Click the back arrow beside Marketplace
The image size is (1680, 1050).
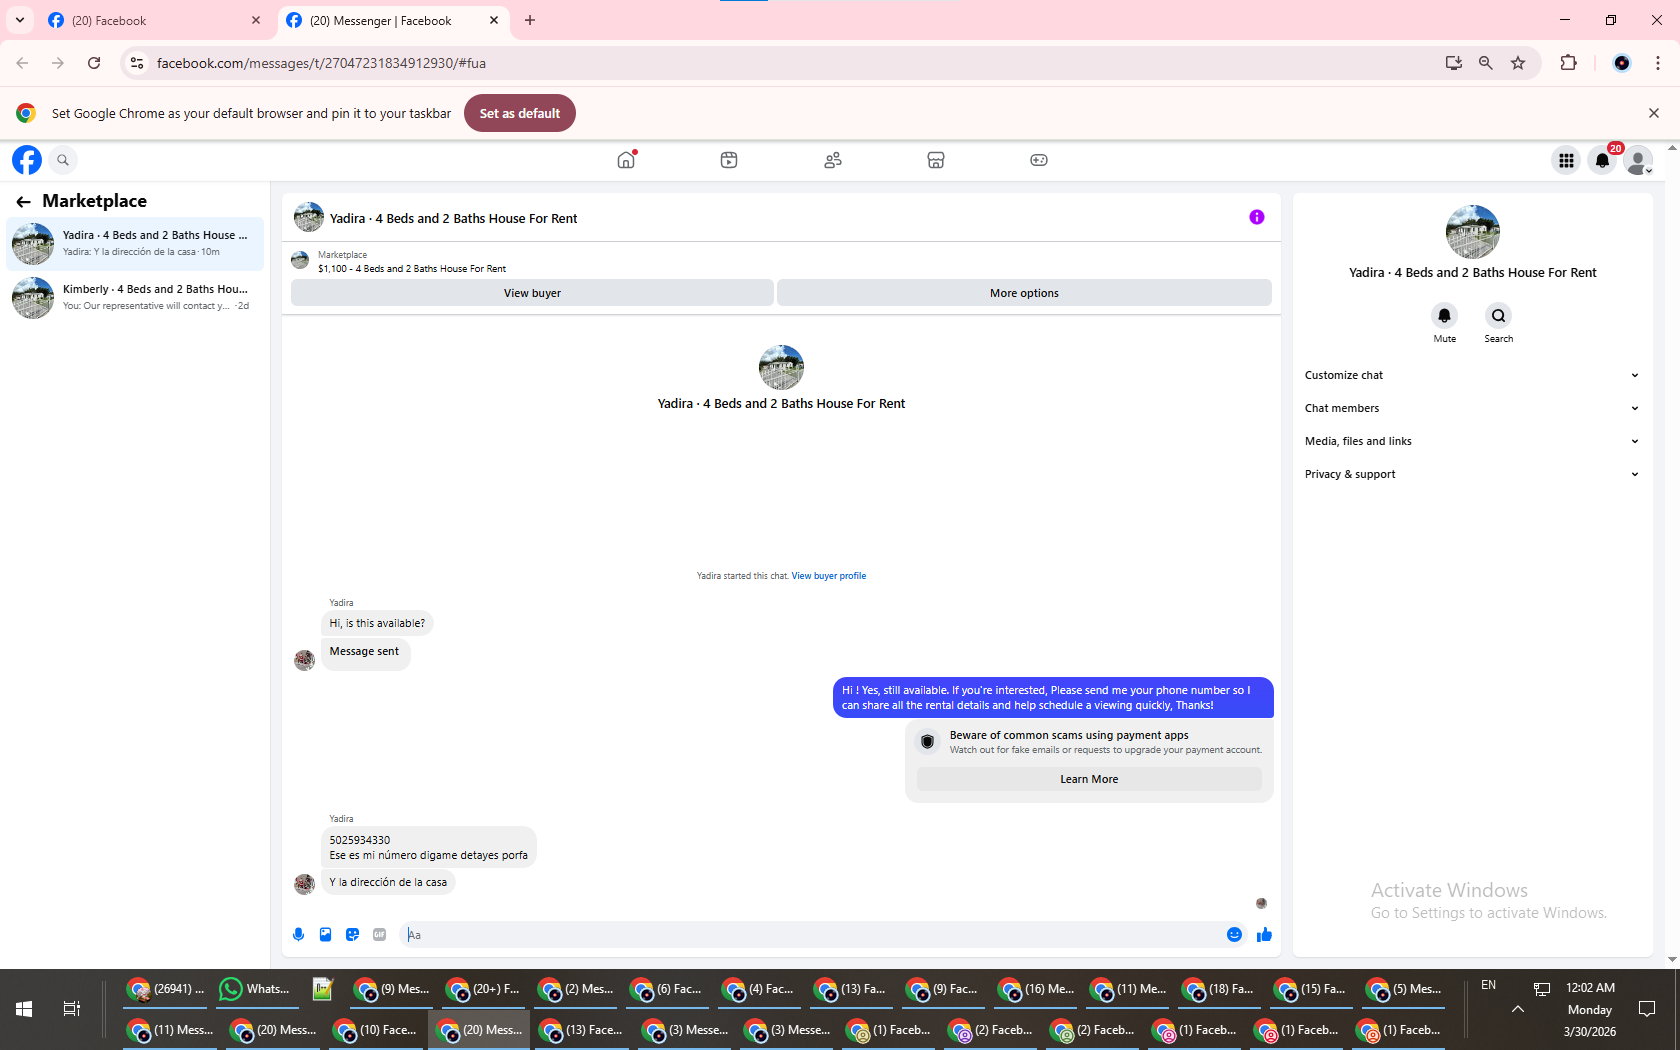pyautogui.click(x=23, y=202)
